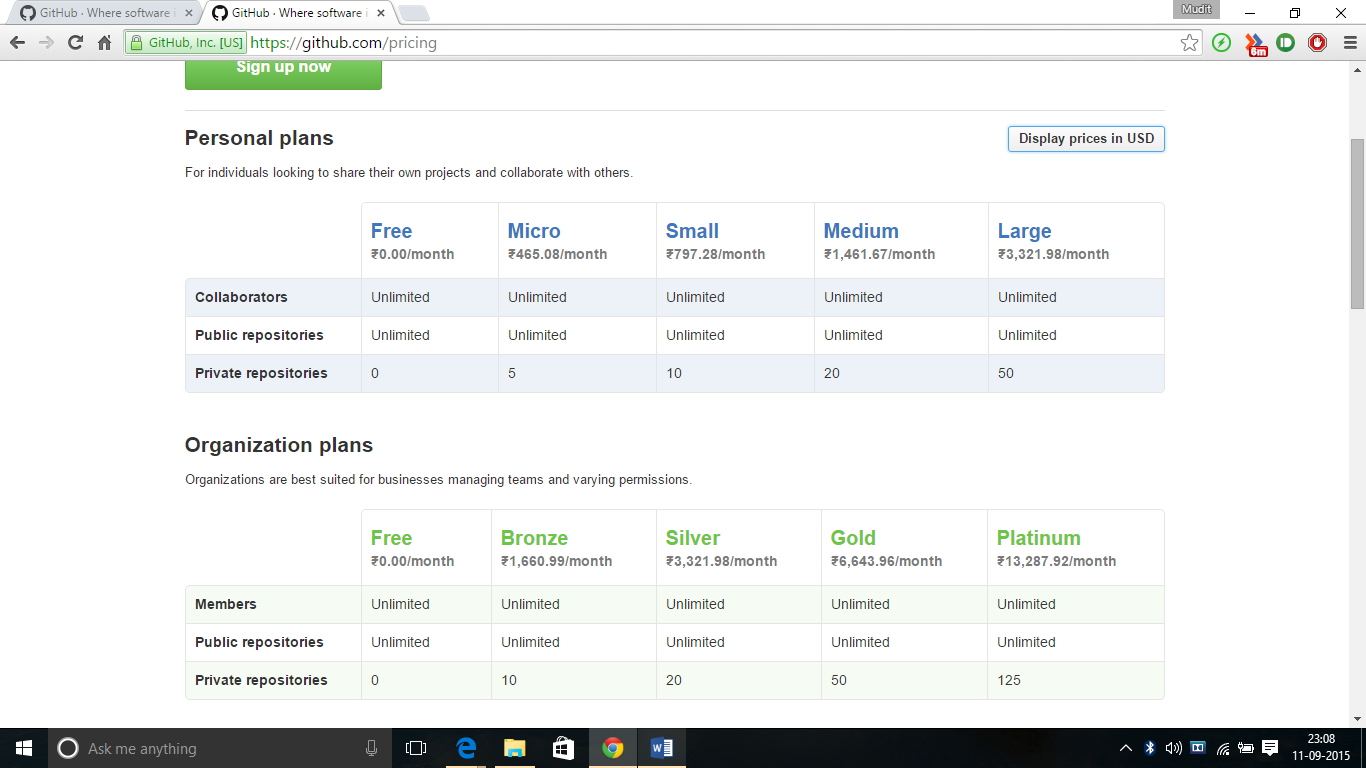Choose the Micro personal plan
The image size is (1366, 768).
coord(534,231)
